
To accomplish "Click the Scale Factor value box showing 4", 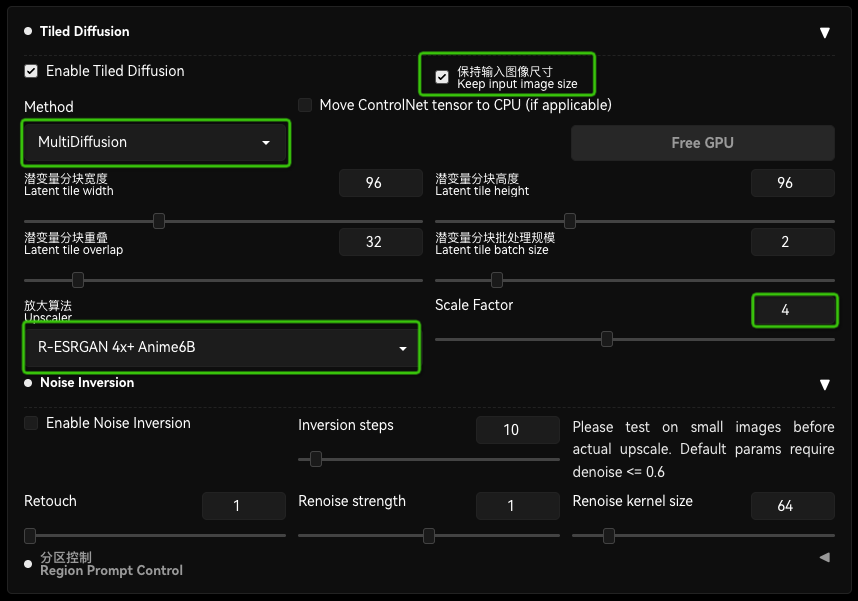I will point(795,310).
